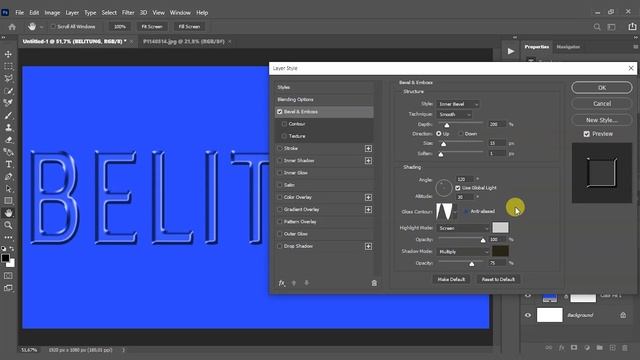Screen dimensions: 640x360
Task: Open the Technique dropdown Smooth
Action: click(x=454, y=115)
